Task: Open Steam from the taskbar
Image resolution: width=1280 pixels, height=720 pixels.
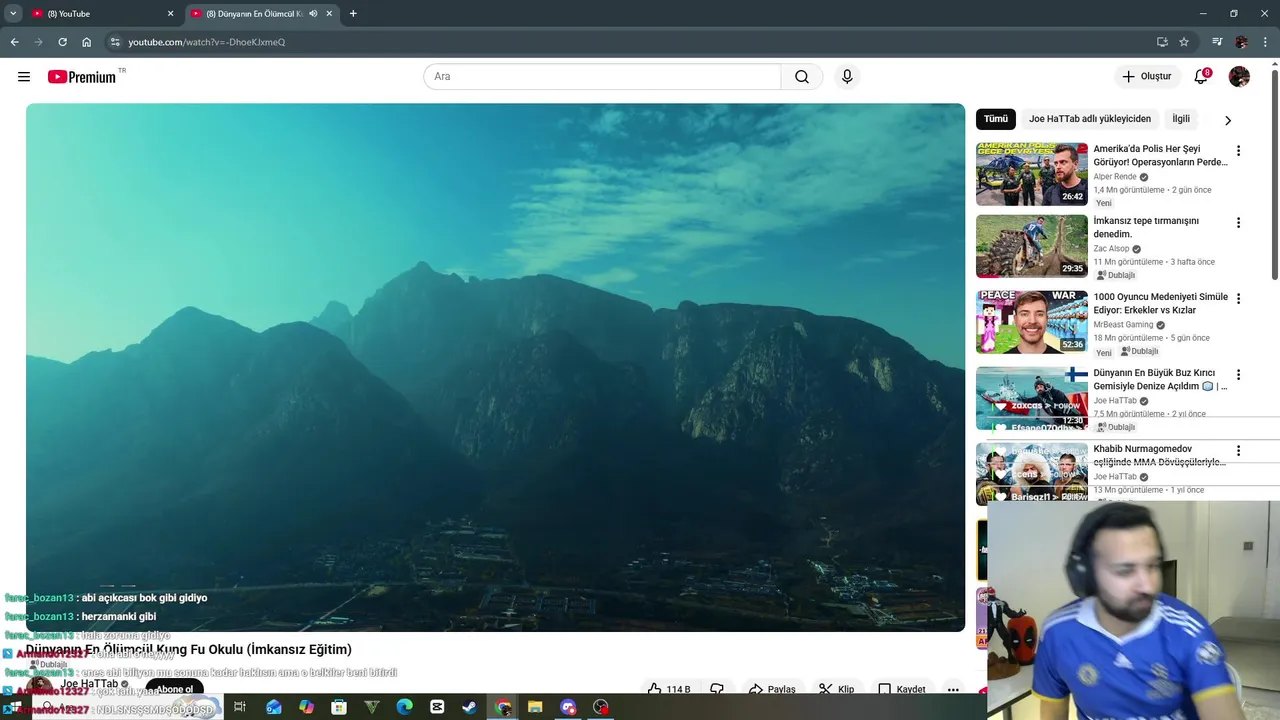Action: (x=469, y=707)
